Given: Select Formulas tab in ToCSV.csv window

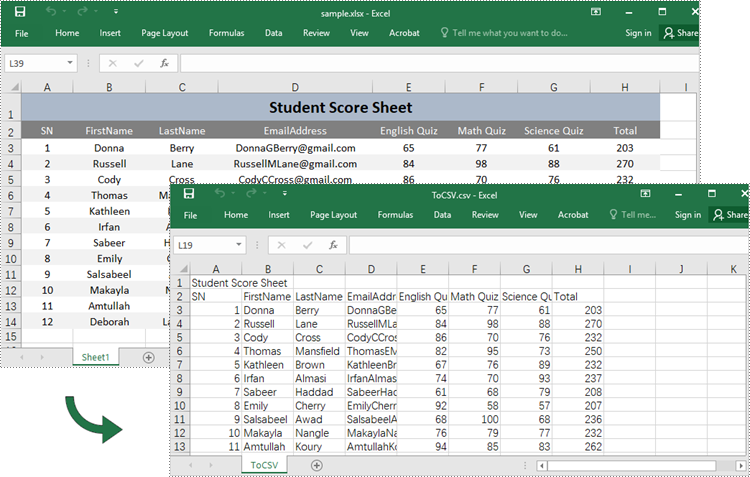Looking at the screenshot, I should (395, 215).
